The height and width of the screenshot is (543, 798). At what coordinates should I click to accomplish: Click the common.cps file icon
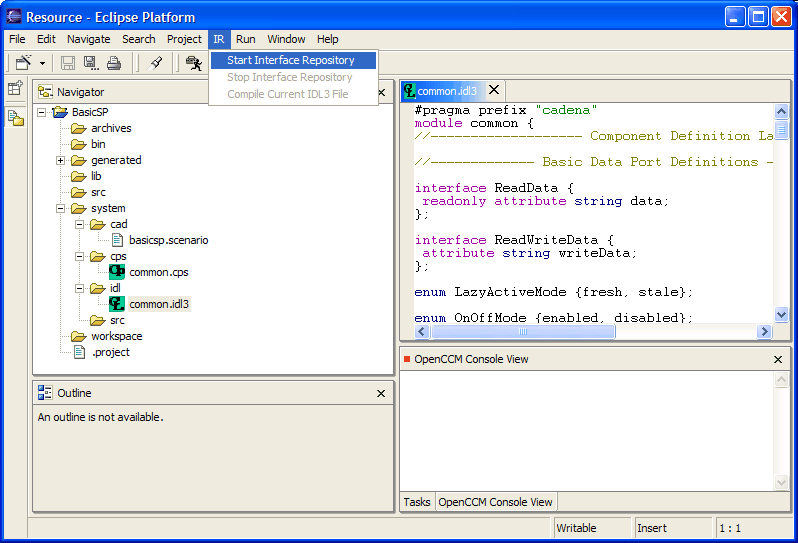(117, 272)
